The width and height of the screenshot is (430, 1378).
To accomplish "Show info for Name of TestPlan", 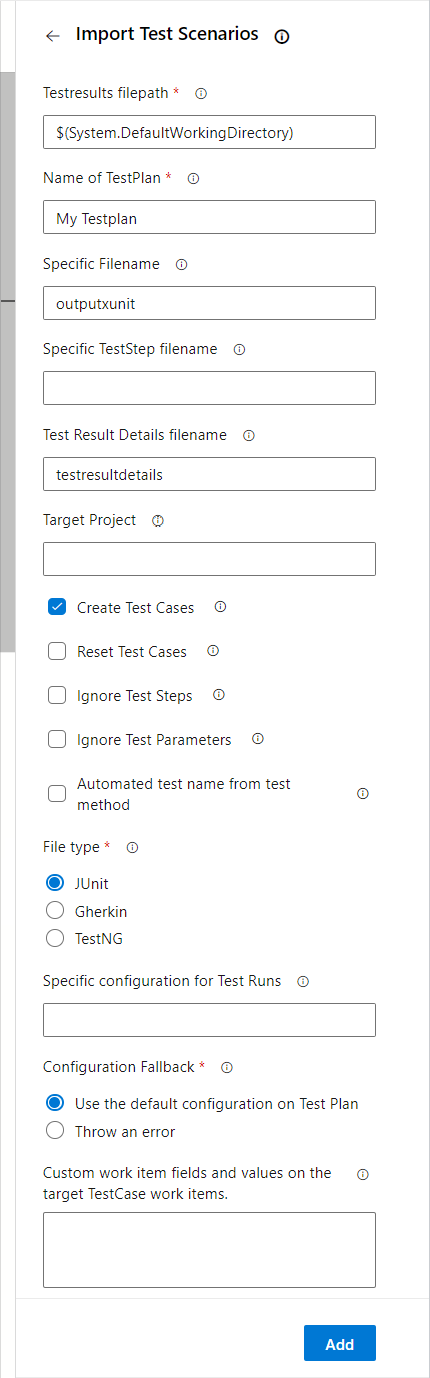I will [193, 178].
